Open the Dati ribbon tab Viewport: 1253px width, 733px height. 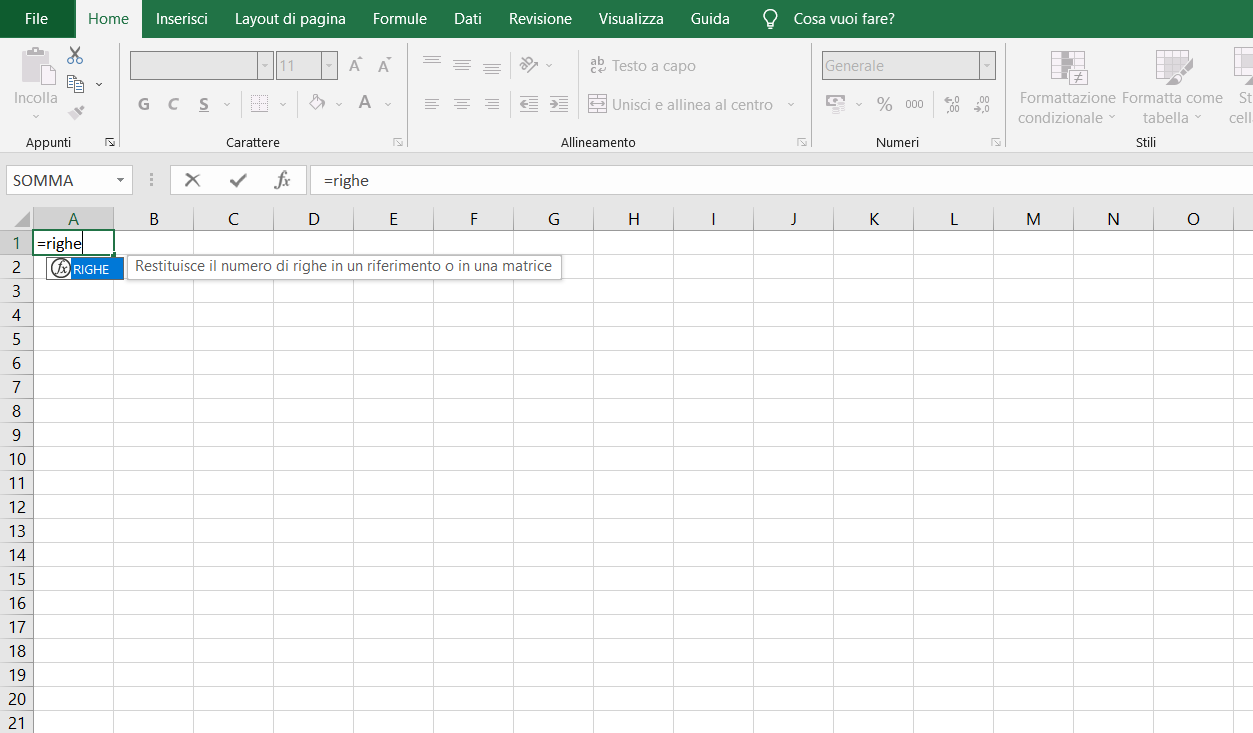466,18
